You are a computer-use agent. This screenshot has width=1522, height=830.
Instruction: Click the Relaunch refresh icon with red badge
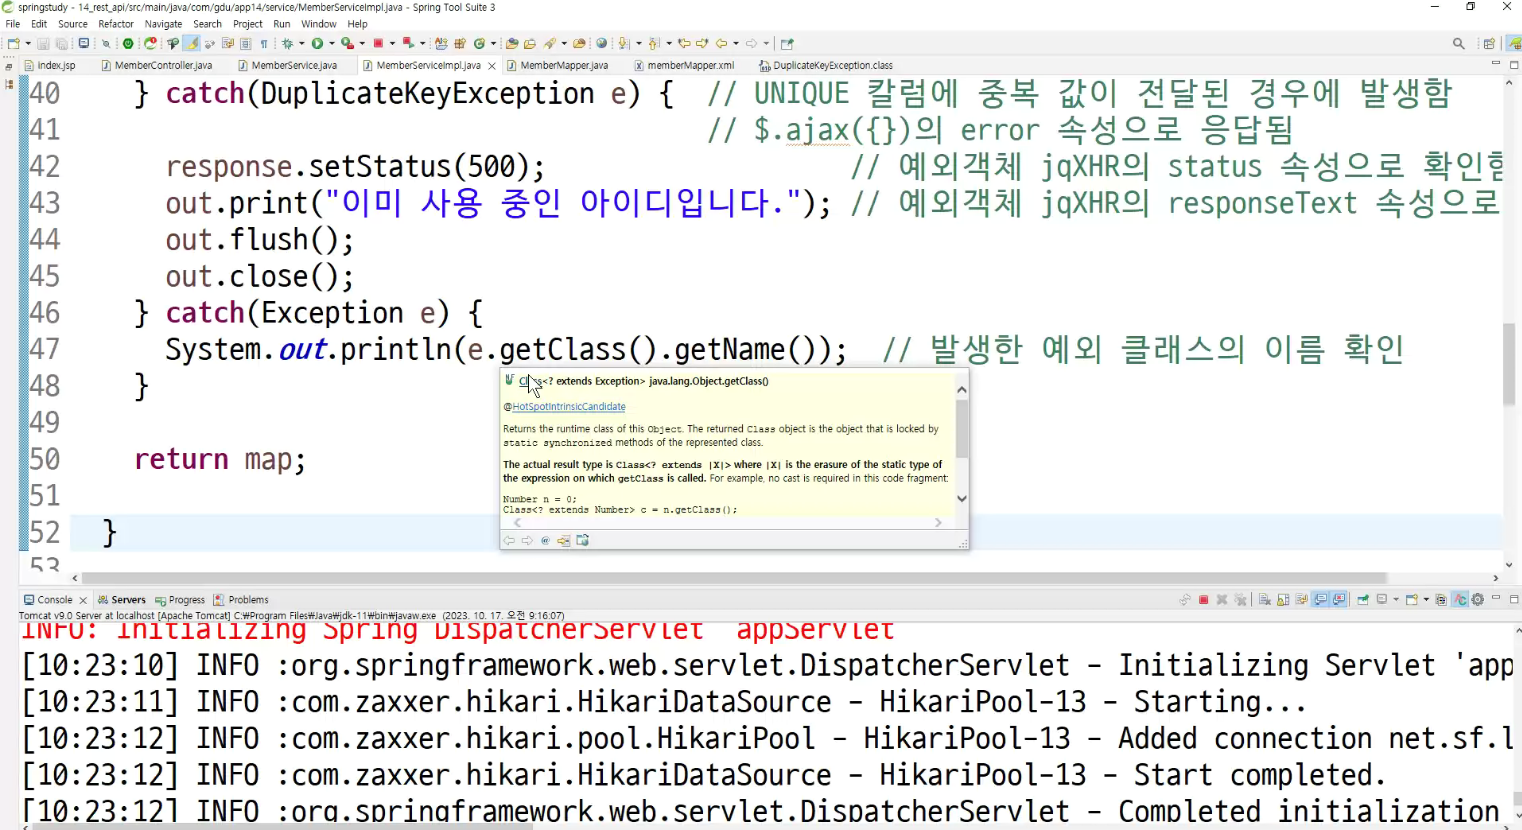tap(151, 44)
